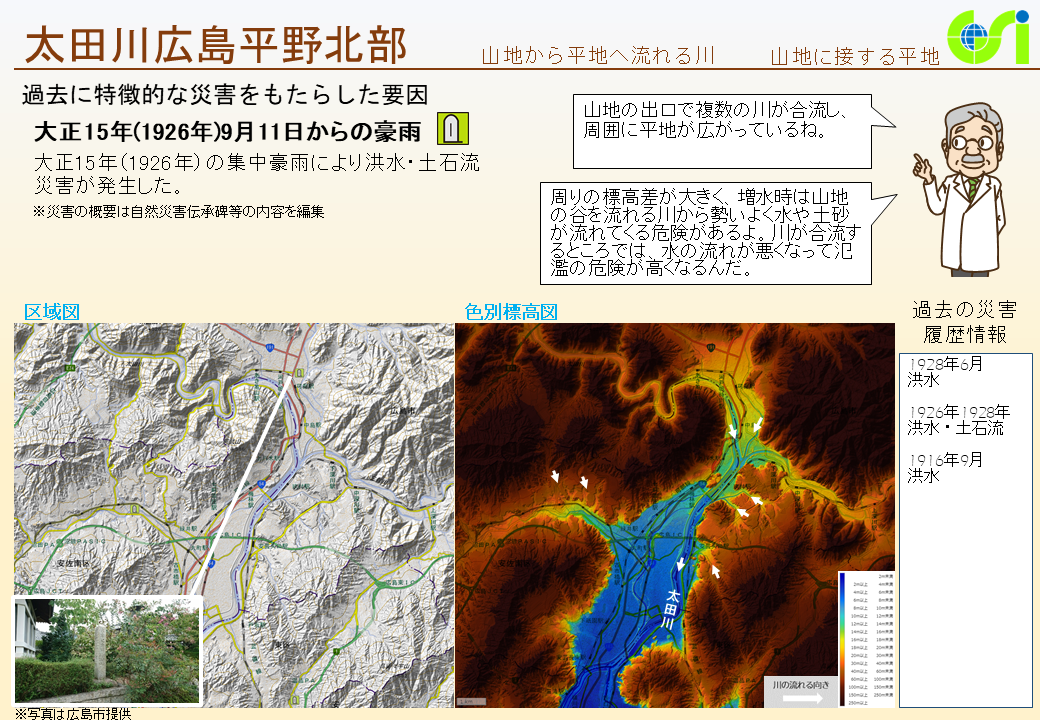This screenshot has width=1040, height=720.
Task: Click the ※災害の概要 note text
Action: 178,212
